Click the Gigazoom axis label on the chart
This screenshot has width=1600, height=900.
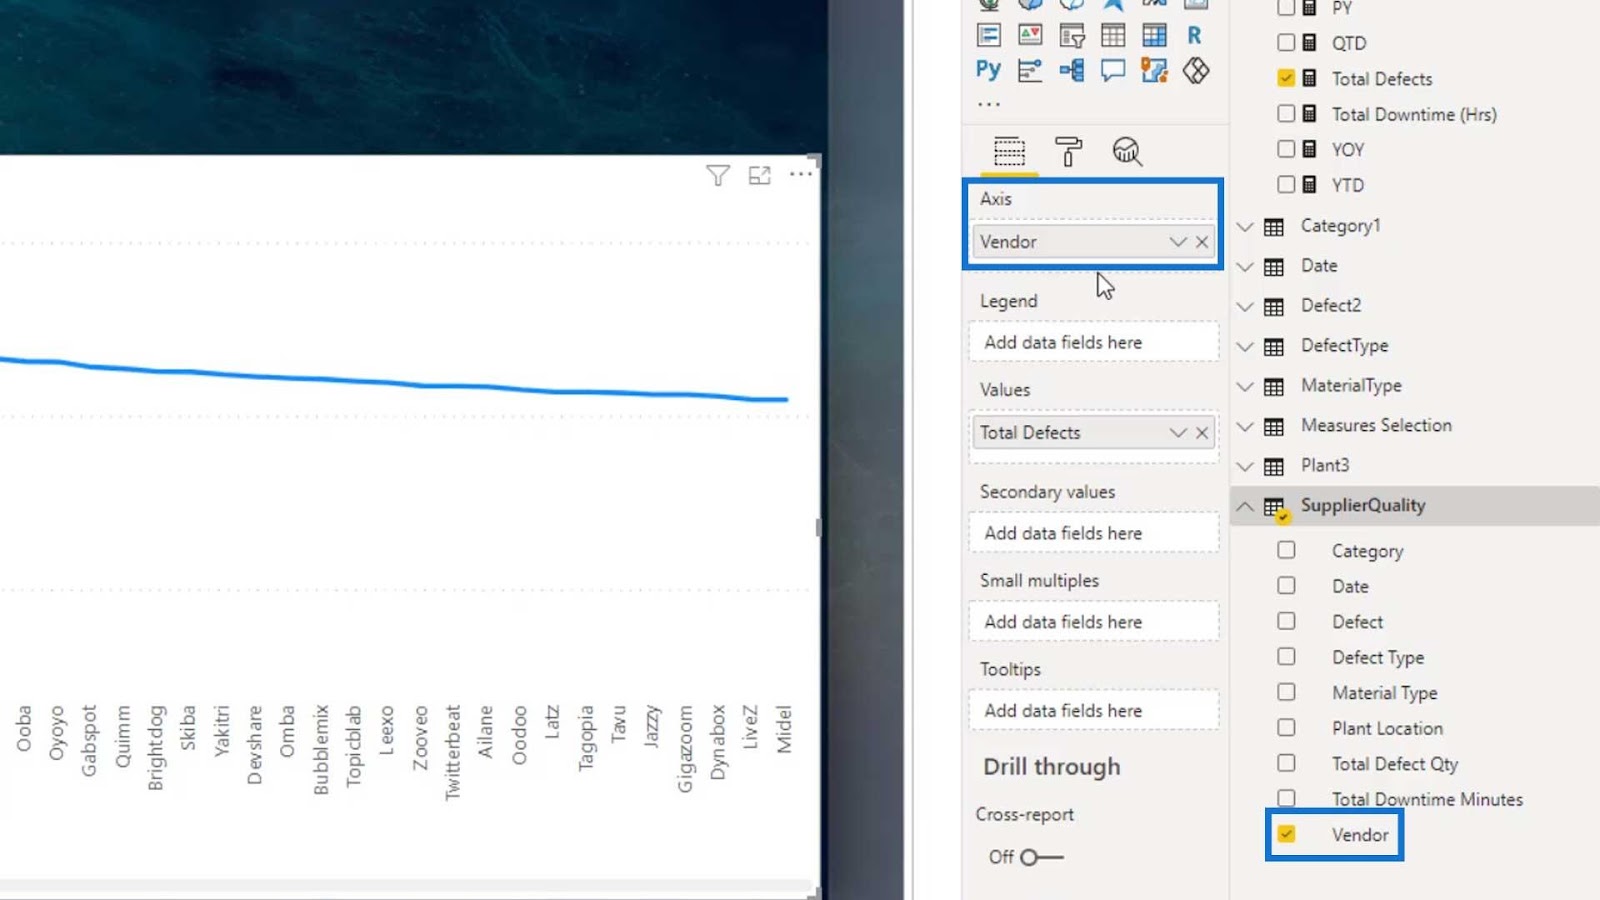pos(685,749)
